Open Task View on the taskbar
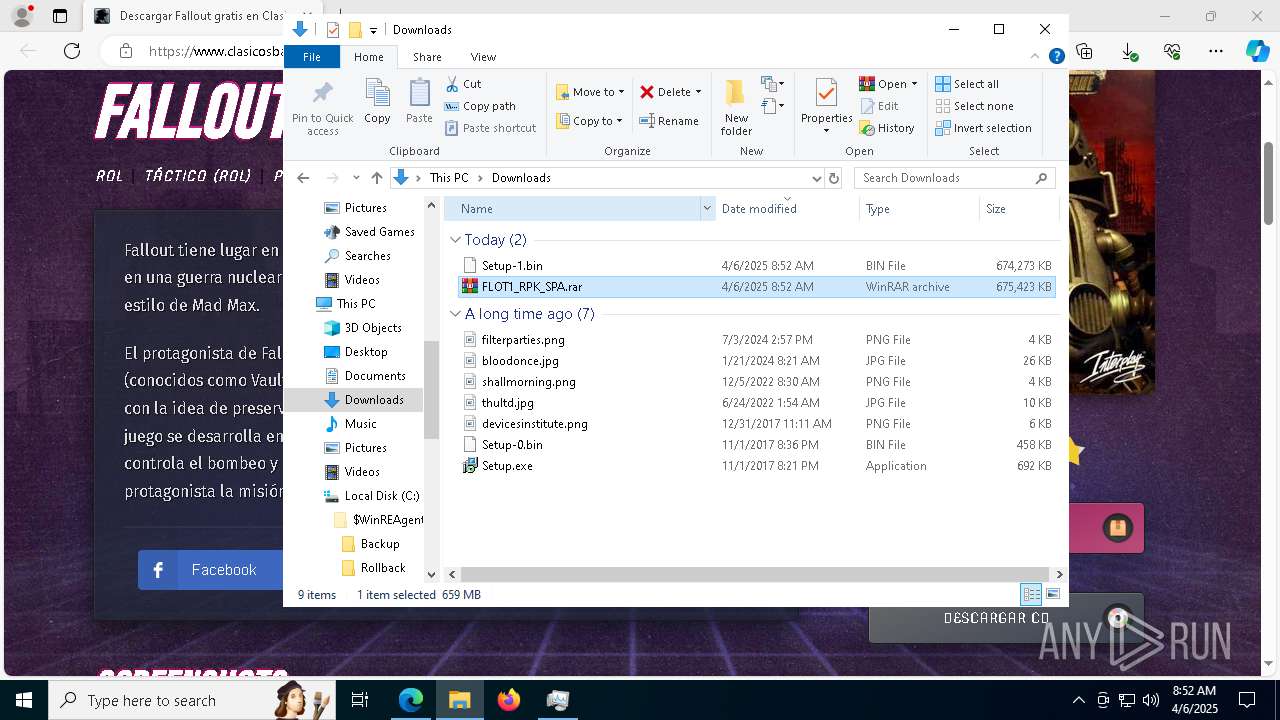Viewport: 1280px width, 720px height. coord(360,700)
